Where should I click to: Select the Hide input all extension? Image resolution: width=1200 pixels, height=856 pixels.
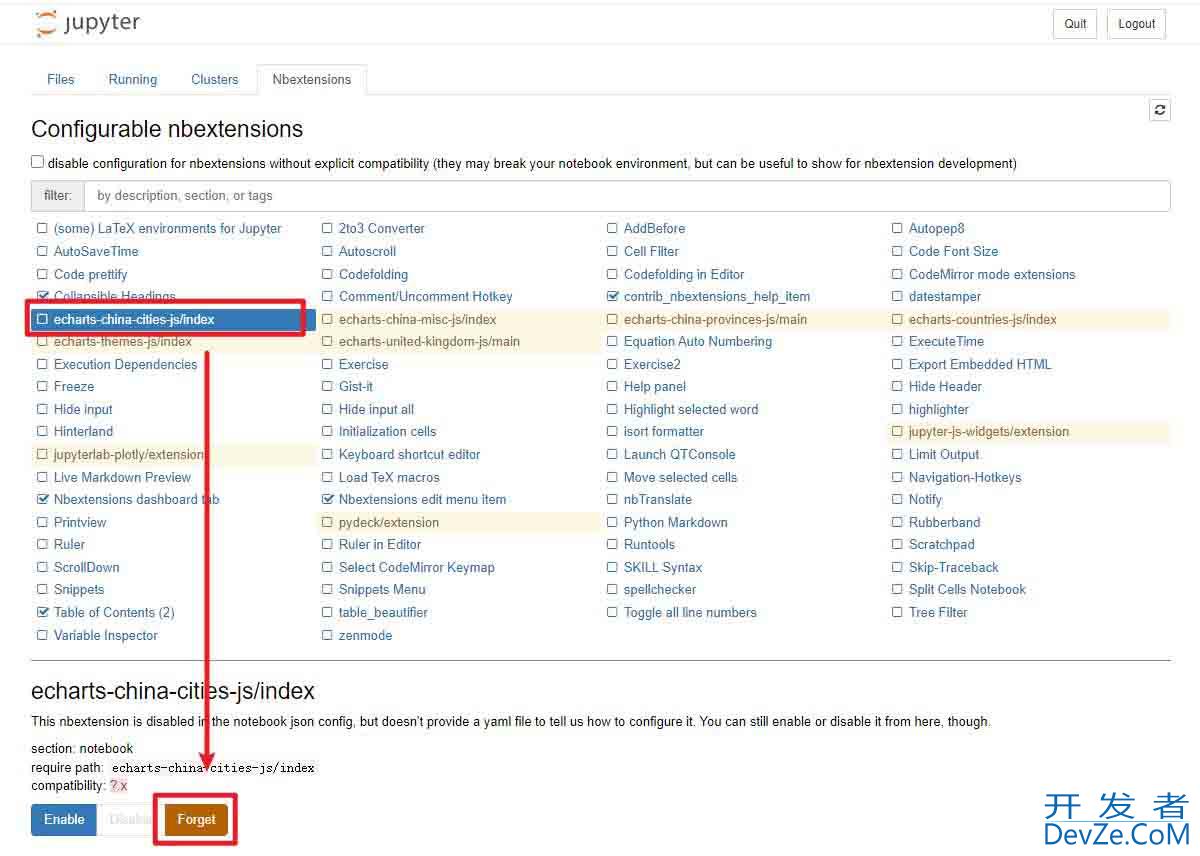click(x=376, y=409)
